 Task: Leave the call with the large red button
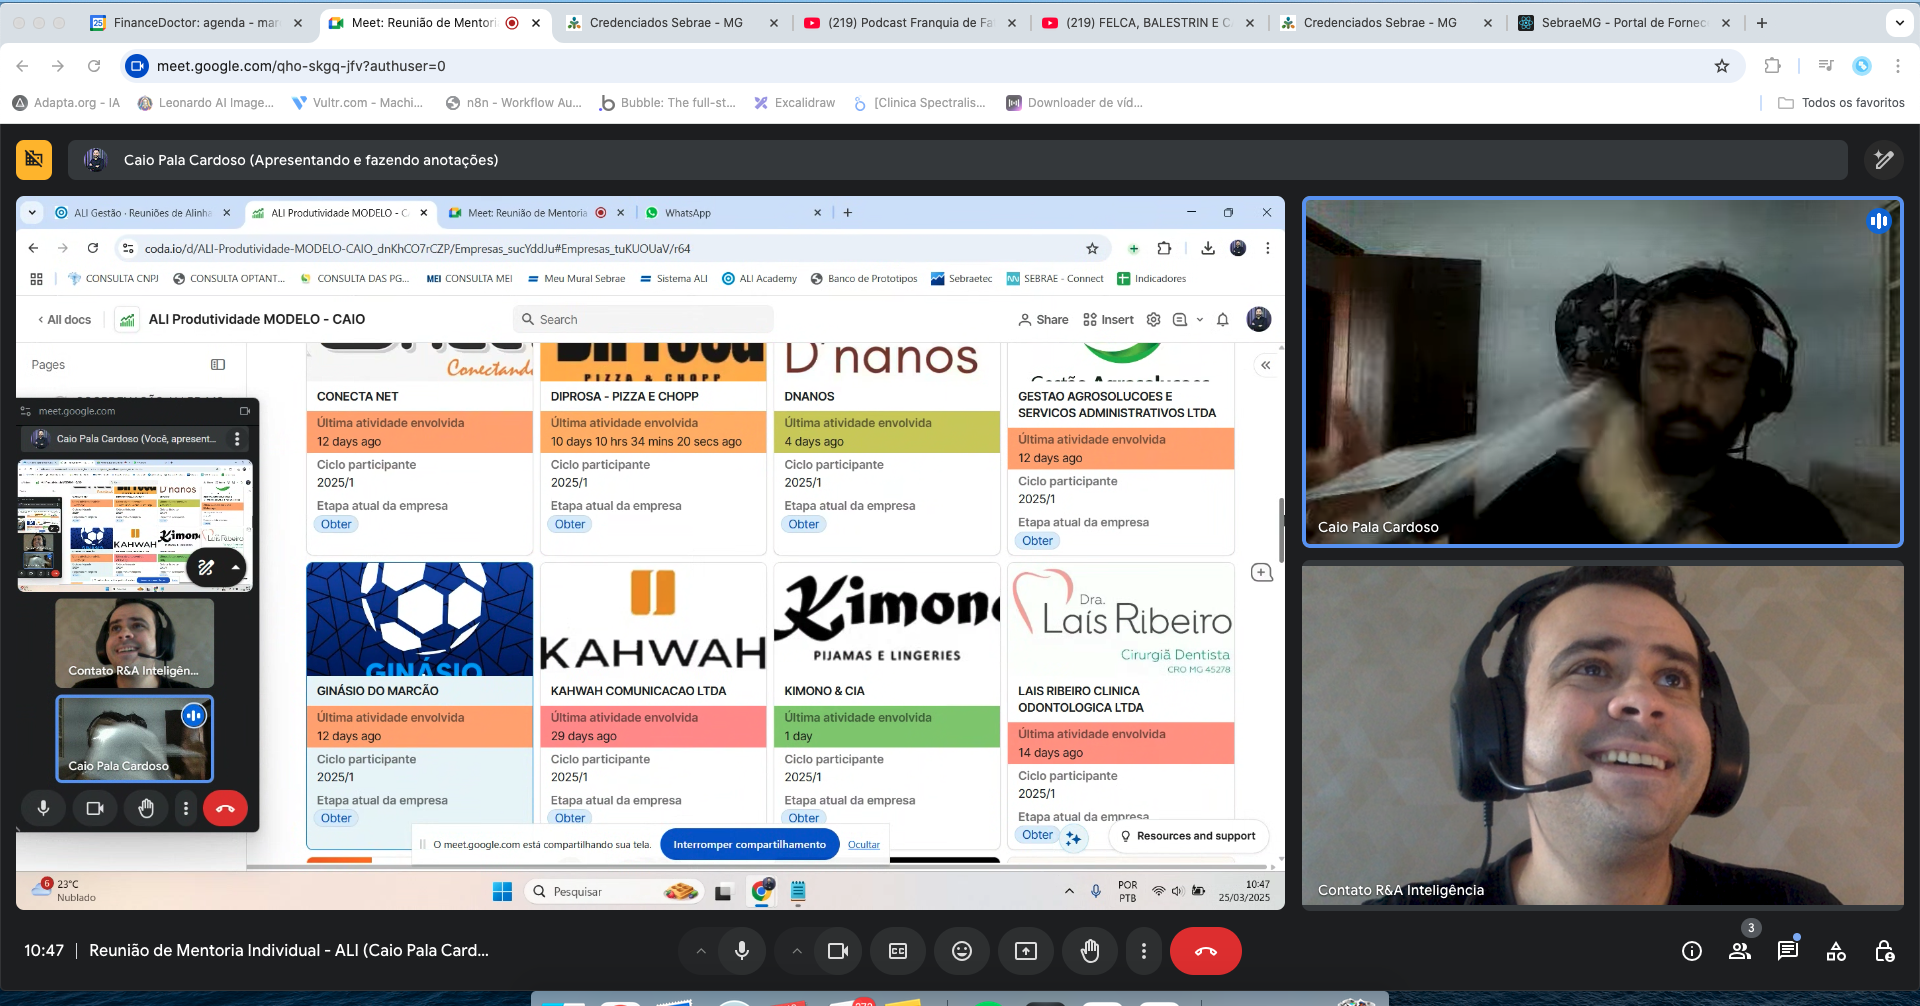1206,951
